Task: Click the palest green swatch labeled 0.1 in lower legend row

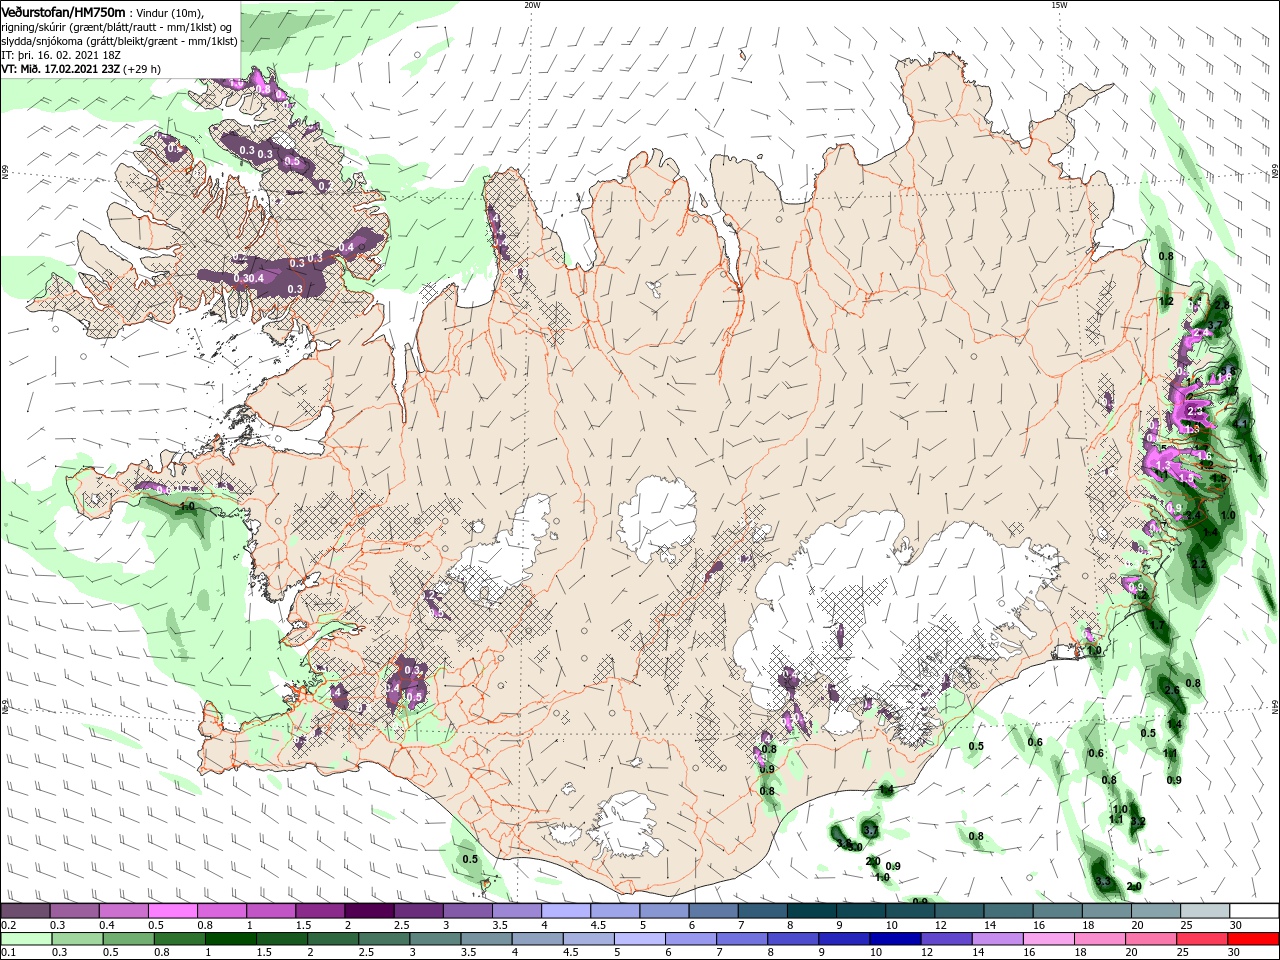Action: (25, 939)
